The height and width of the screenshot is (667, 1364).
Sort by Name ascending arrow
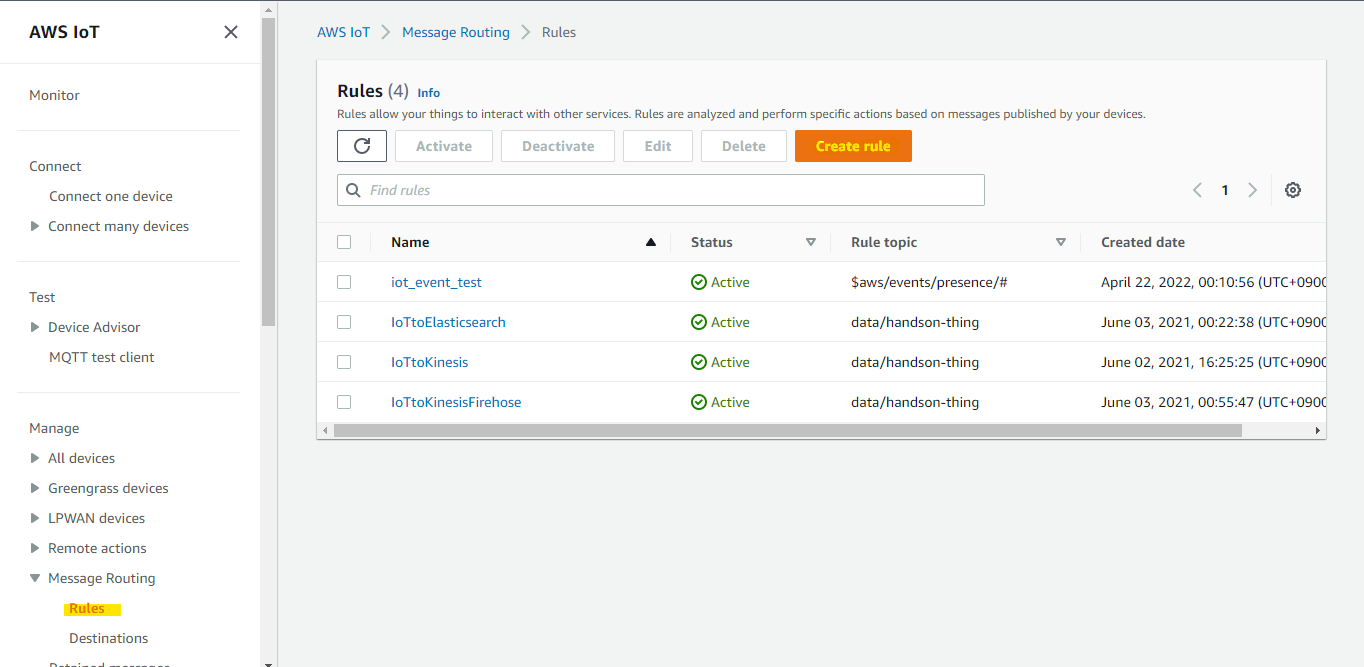click(x=651, y=242)
